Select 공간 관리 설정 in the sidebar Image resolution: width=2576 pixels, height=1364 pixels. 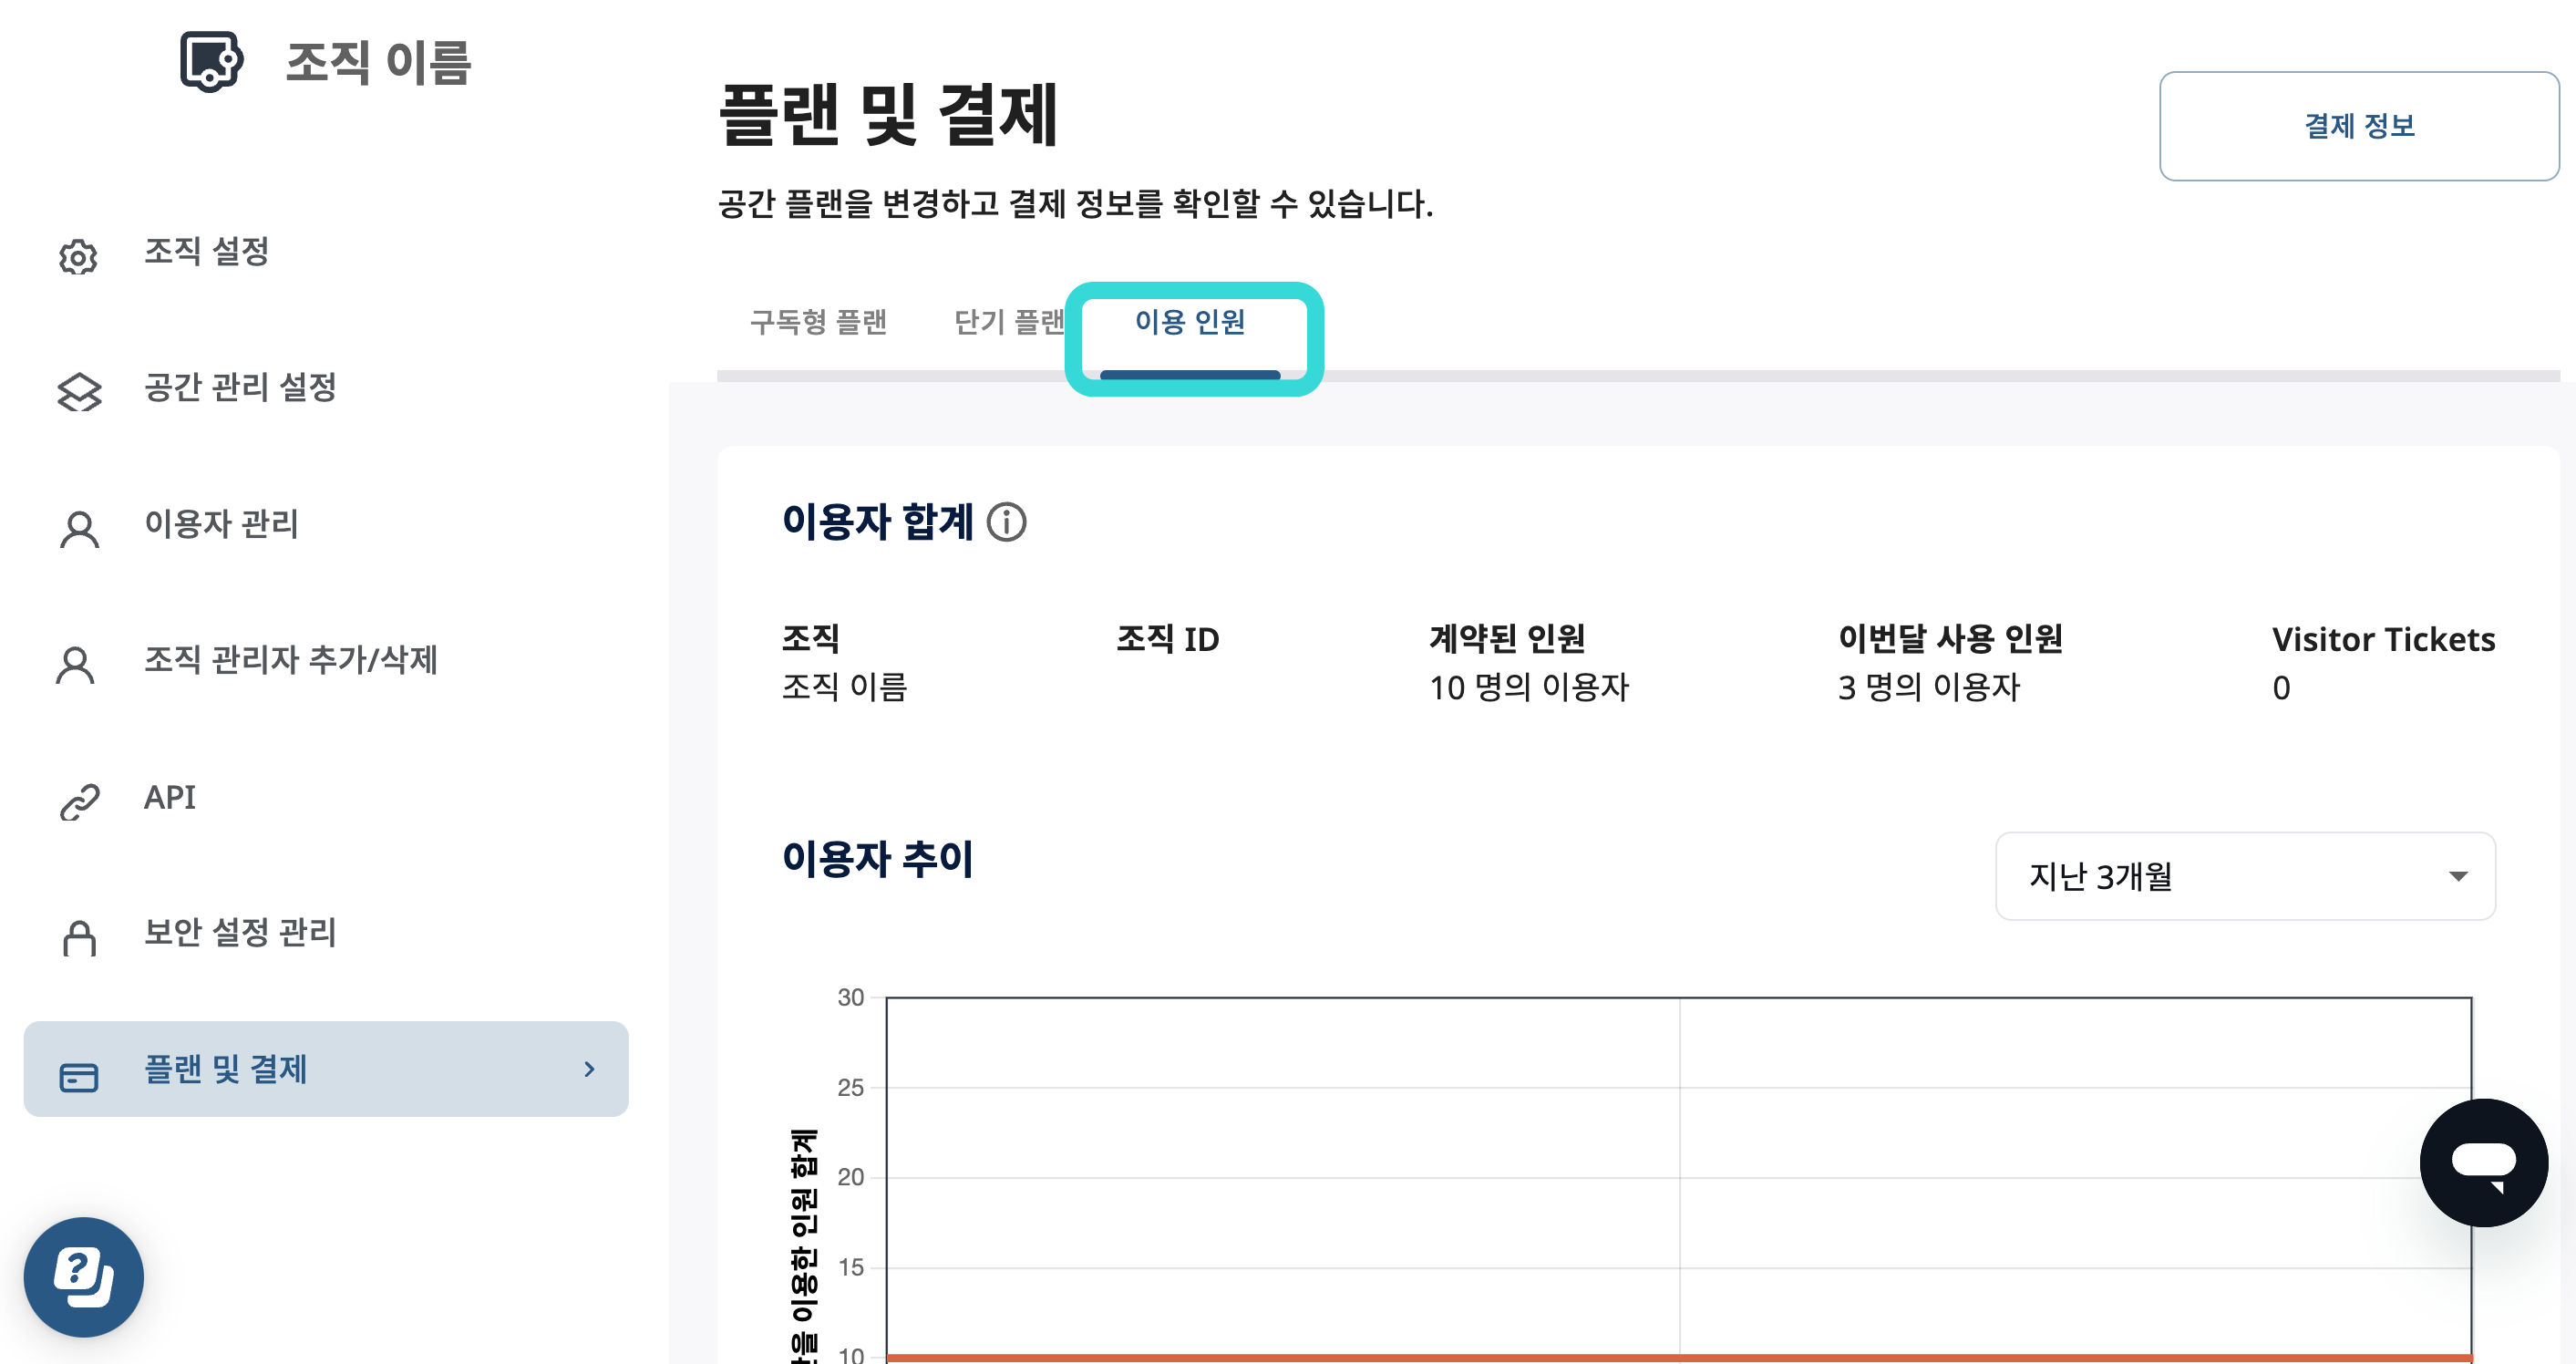point(241,388)
